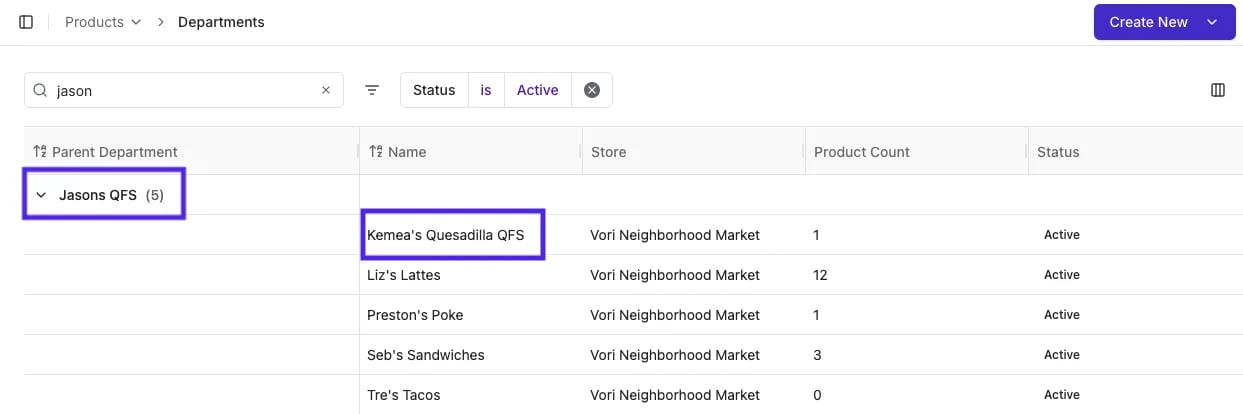Click the Product Count column header
Image resolution: width=1243 pixels, height=414 pixels.
(916, 152)
